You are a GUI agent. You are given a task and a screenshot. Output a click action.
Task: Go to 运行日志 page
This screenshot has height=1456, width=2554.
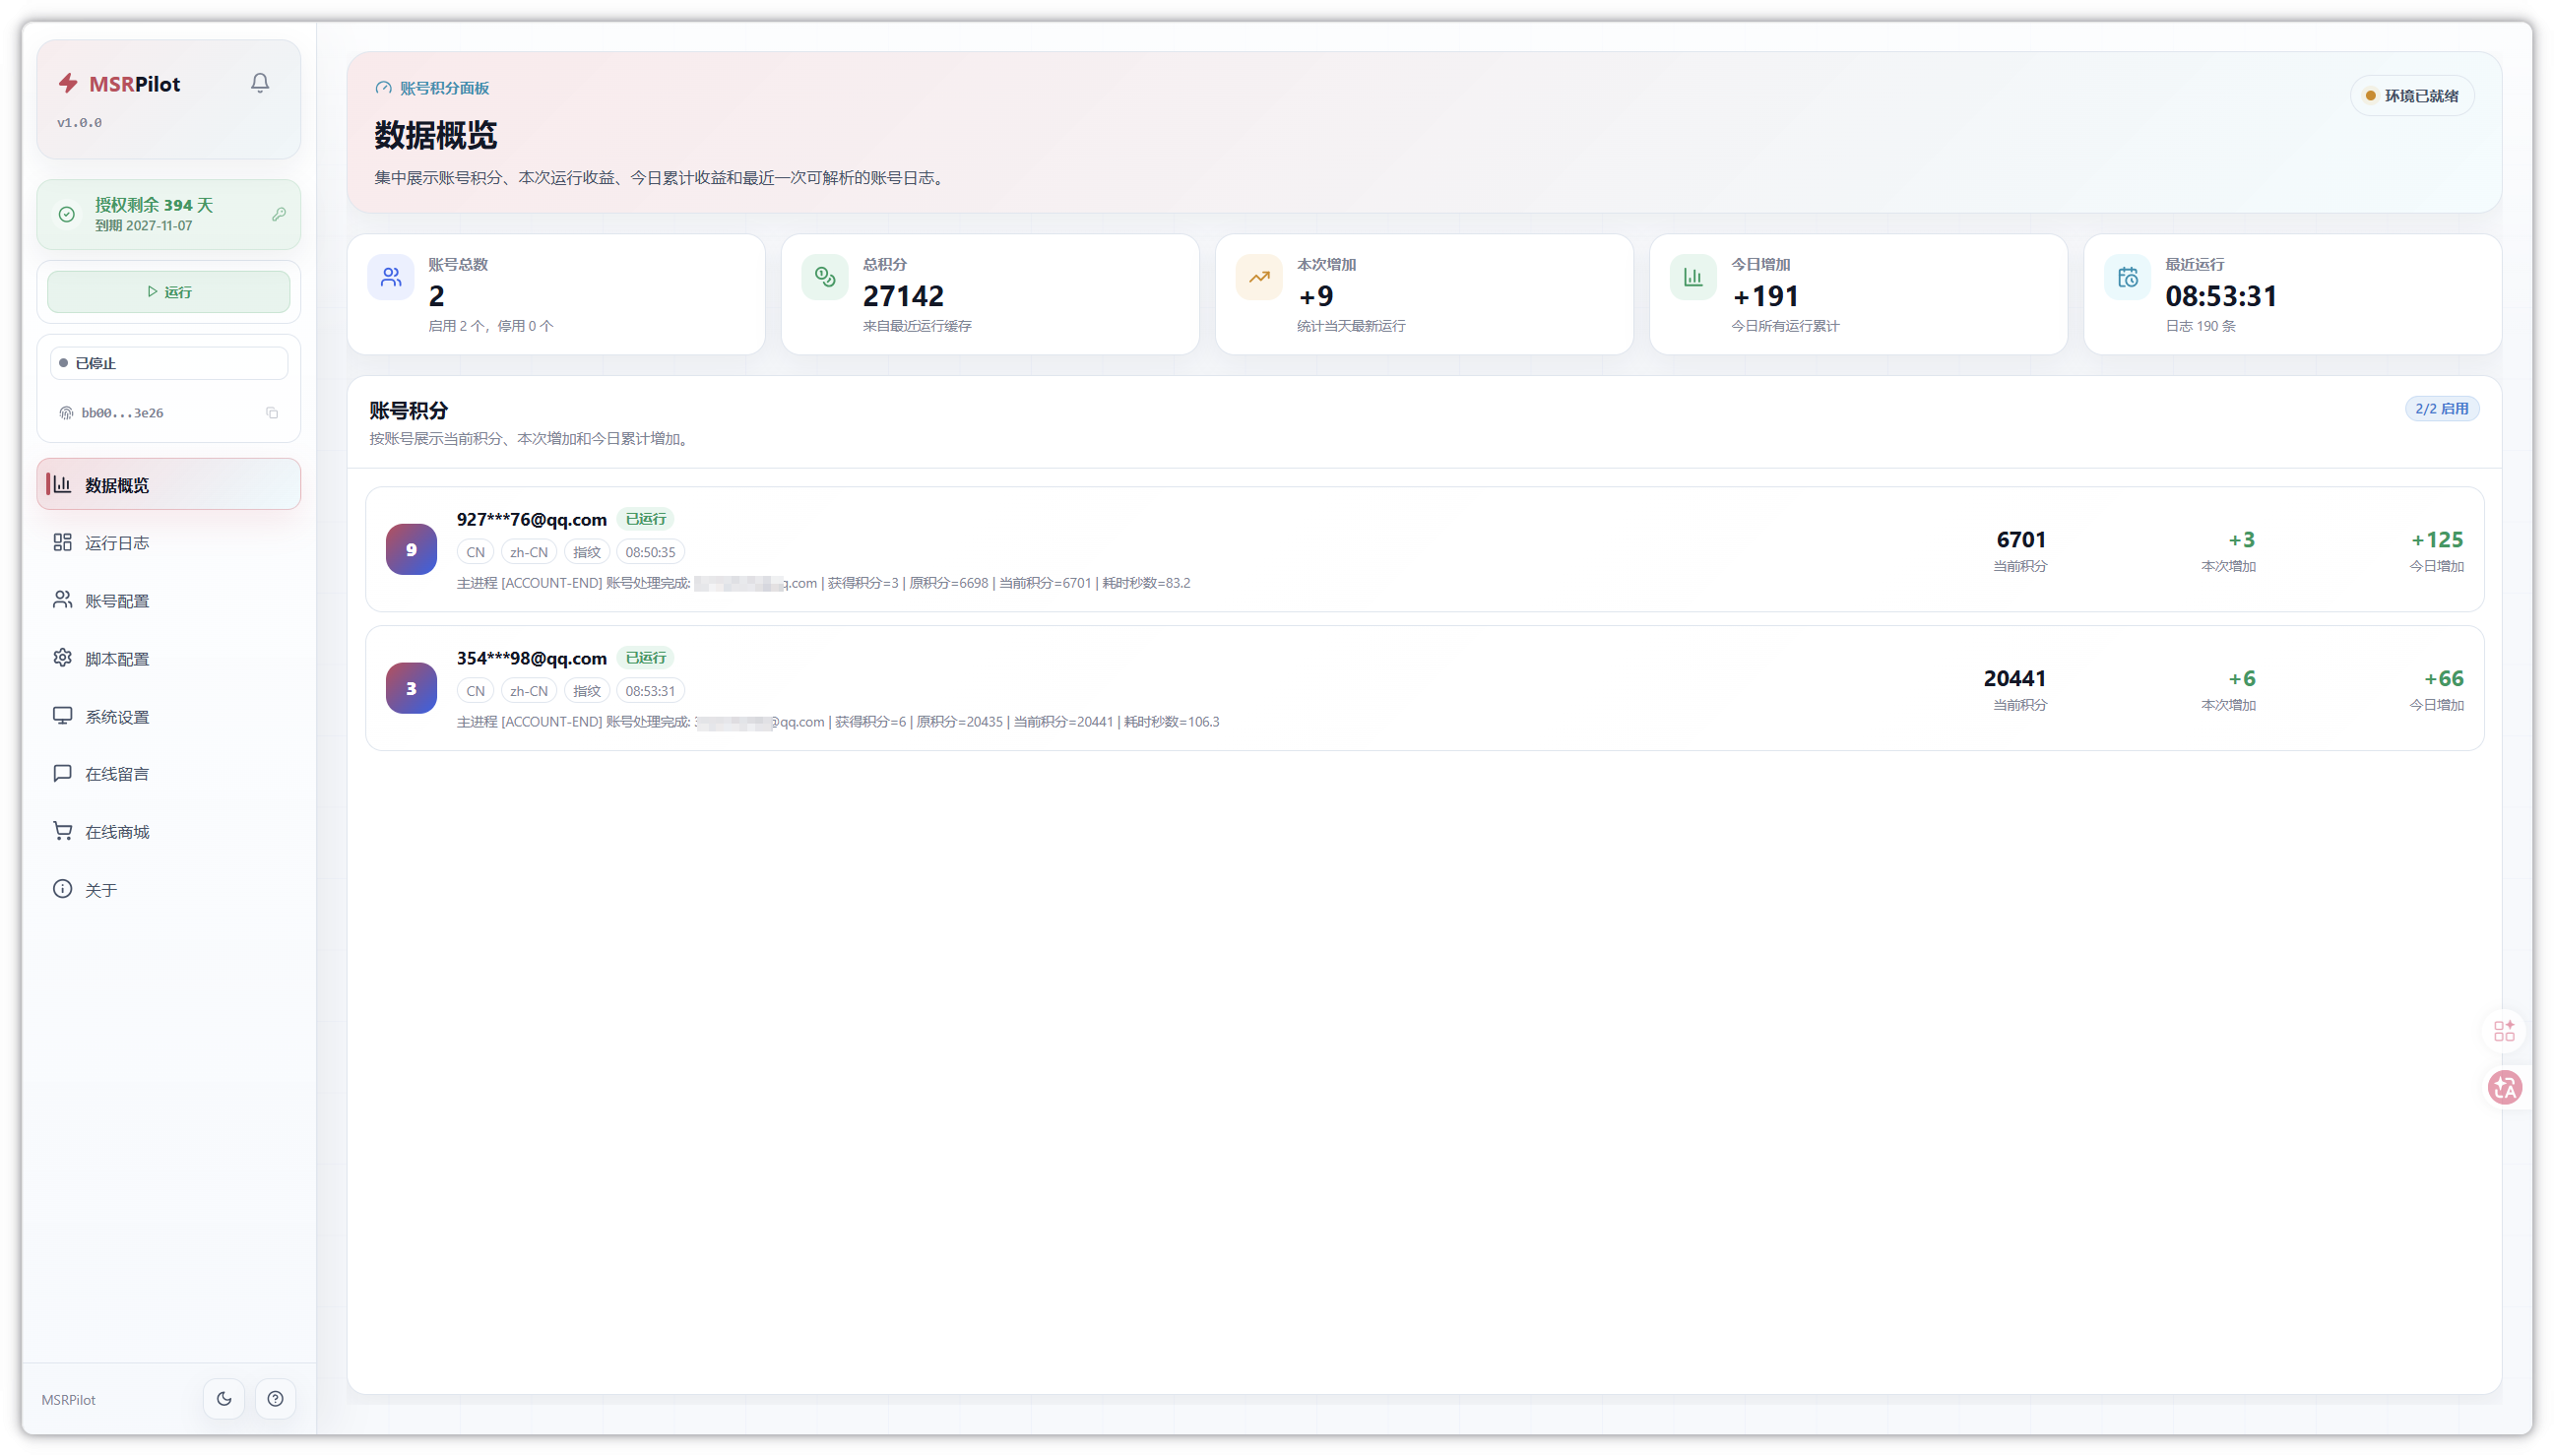169,542
